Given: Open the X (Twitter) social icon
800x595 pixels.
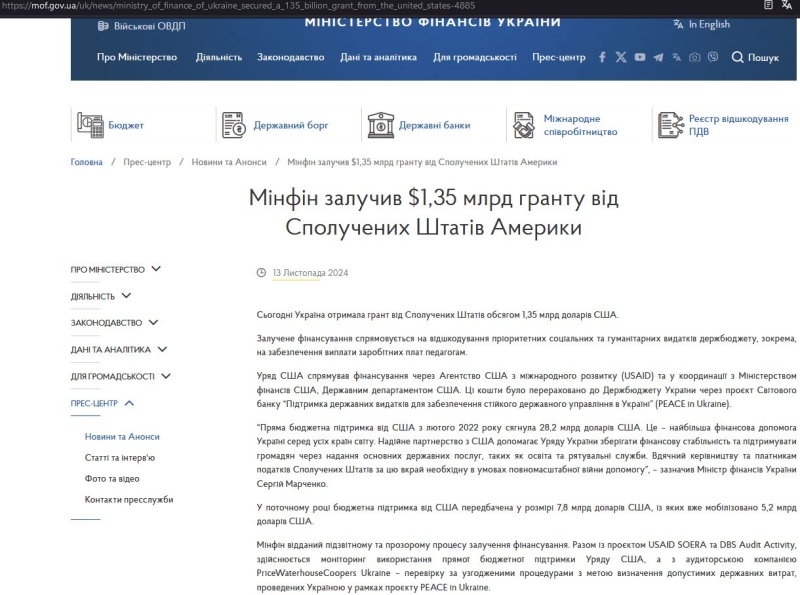Looking at the screenshot, I should [621, 58].
